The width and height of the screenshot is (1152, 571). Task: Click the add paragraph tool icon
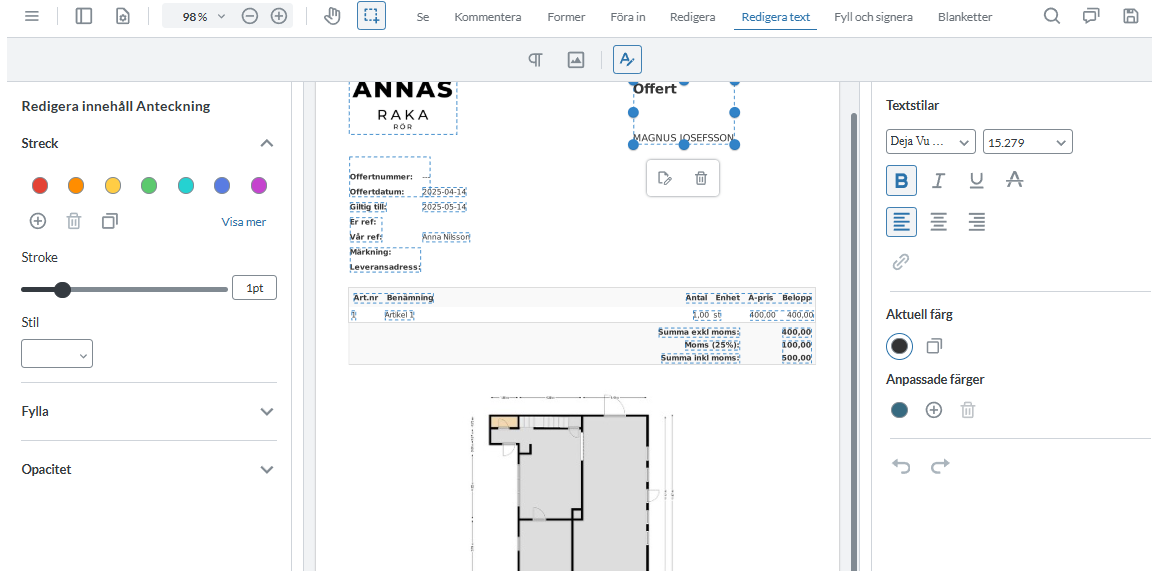536,60
